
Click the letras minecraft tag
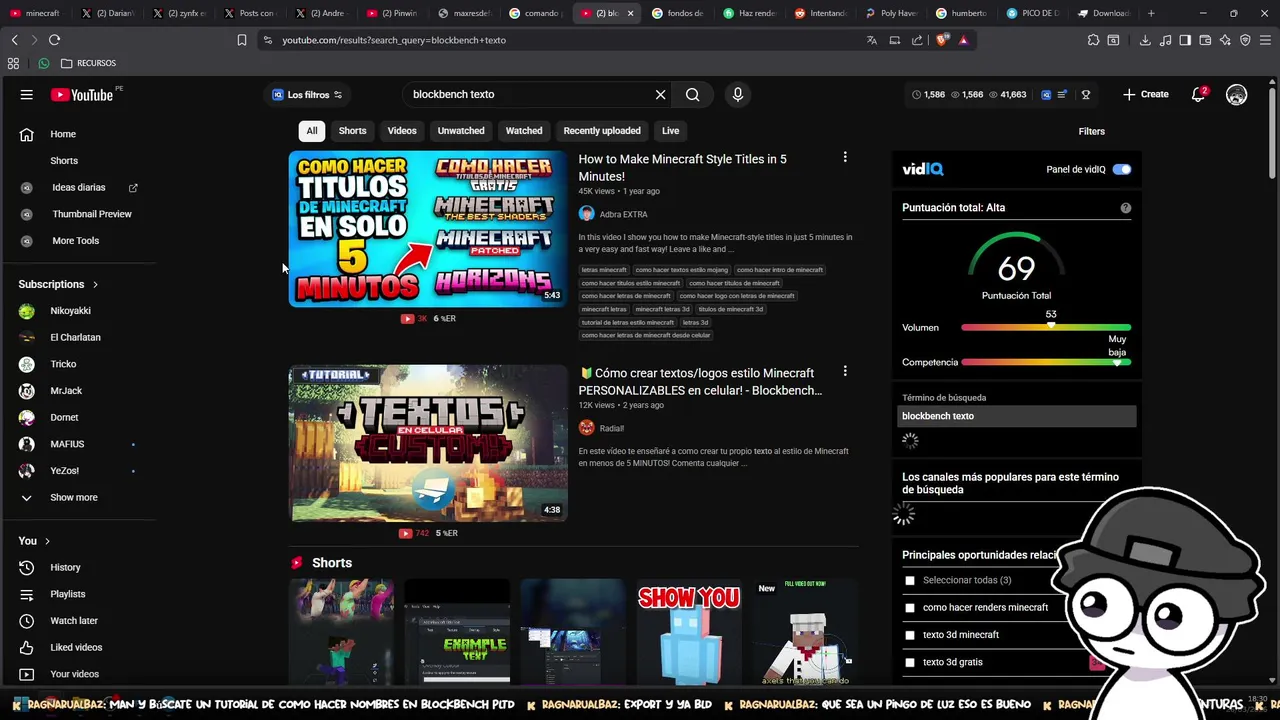pyautogui.click(x=604, y=270)
